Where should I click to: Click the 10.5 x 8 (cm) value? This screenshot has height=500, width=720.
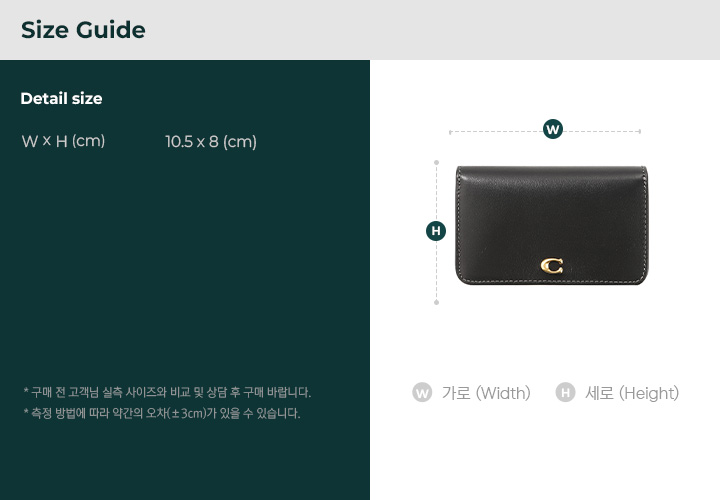(x=211, y=141)
